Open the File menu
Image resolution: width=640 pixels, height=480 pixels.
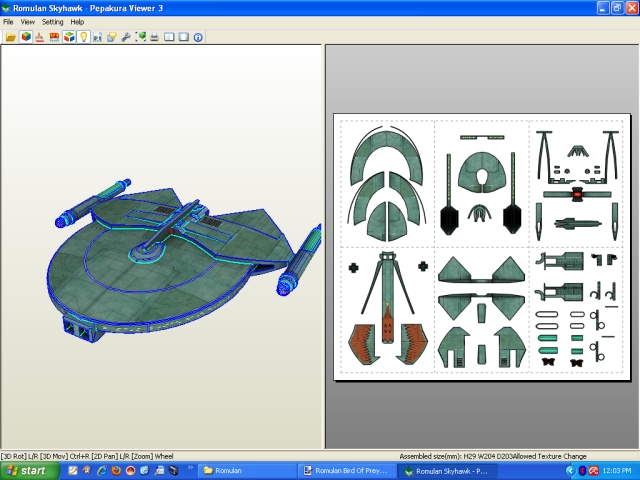(8, 22)
